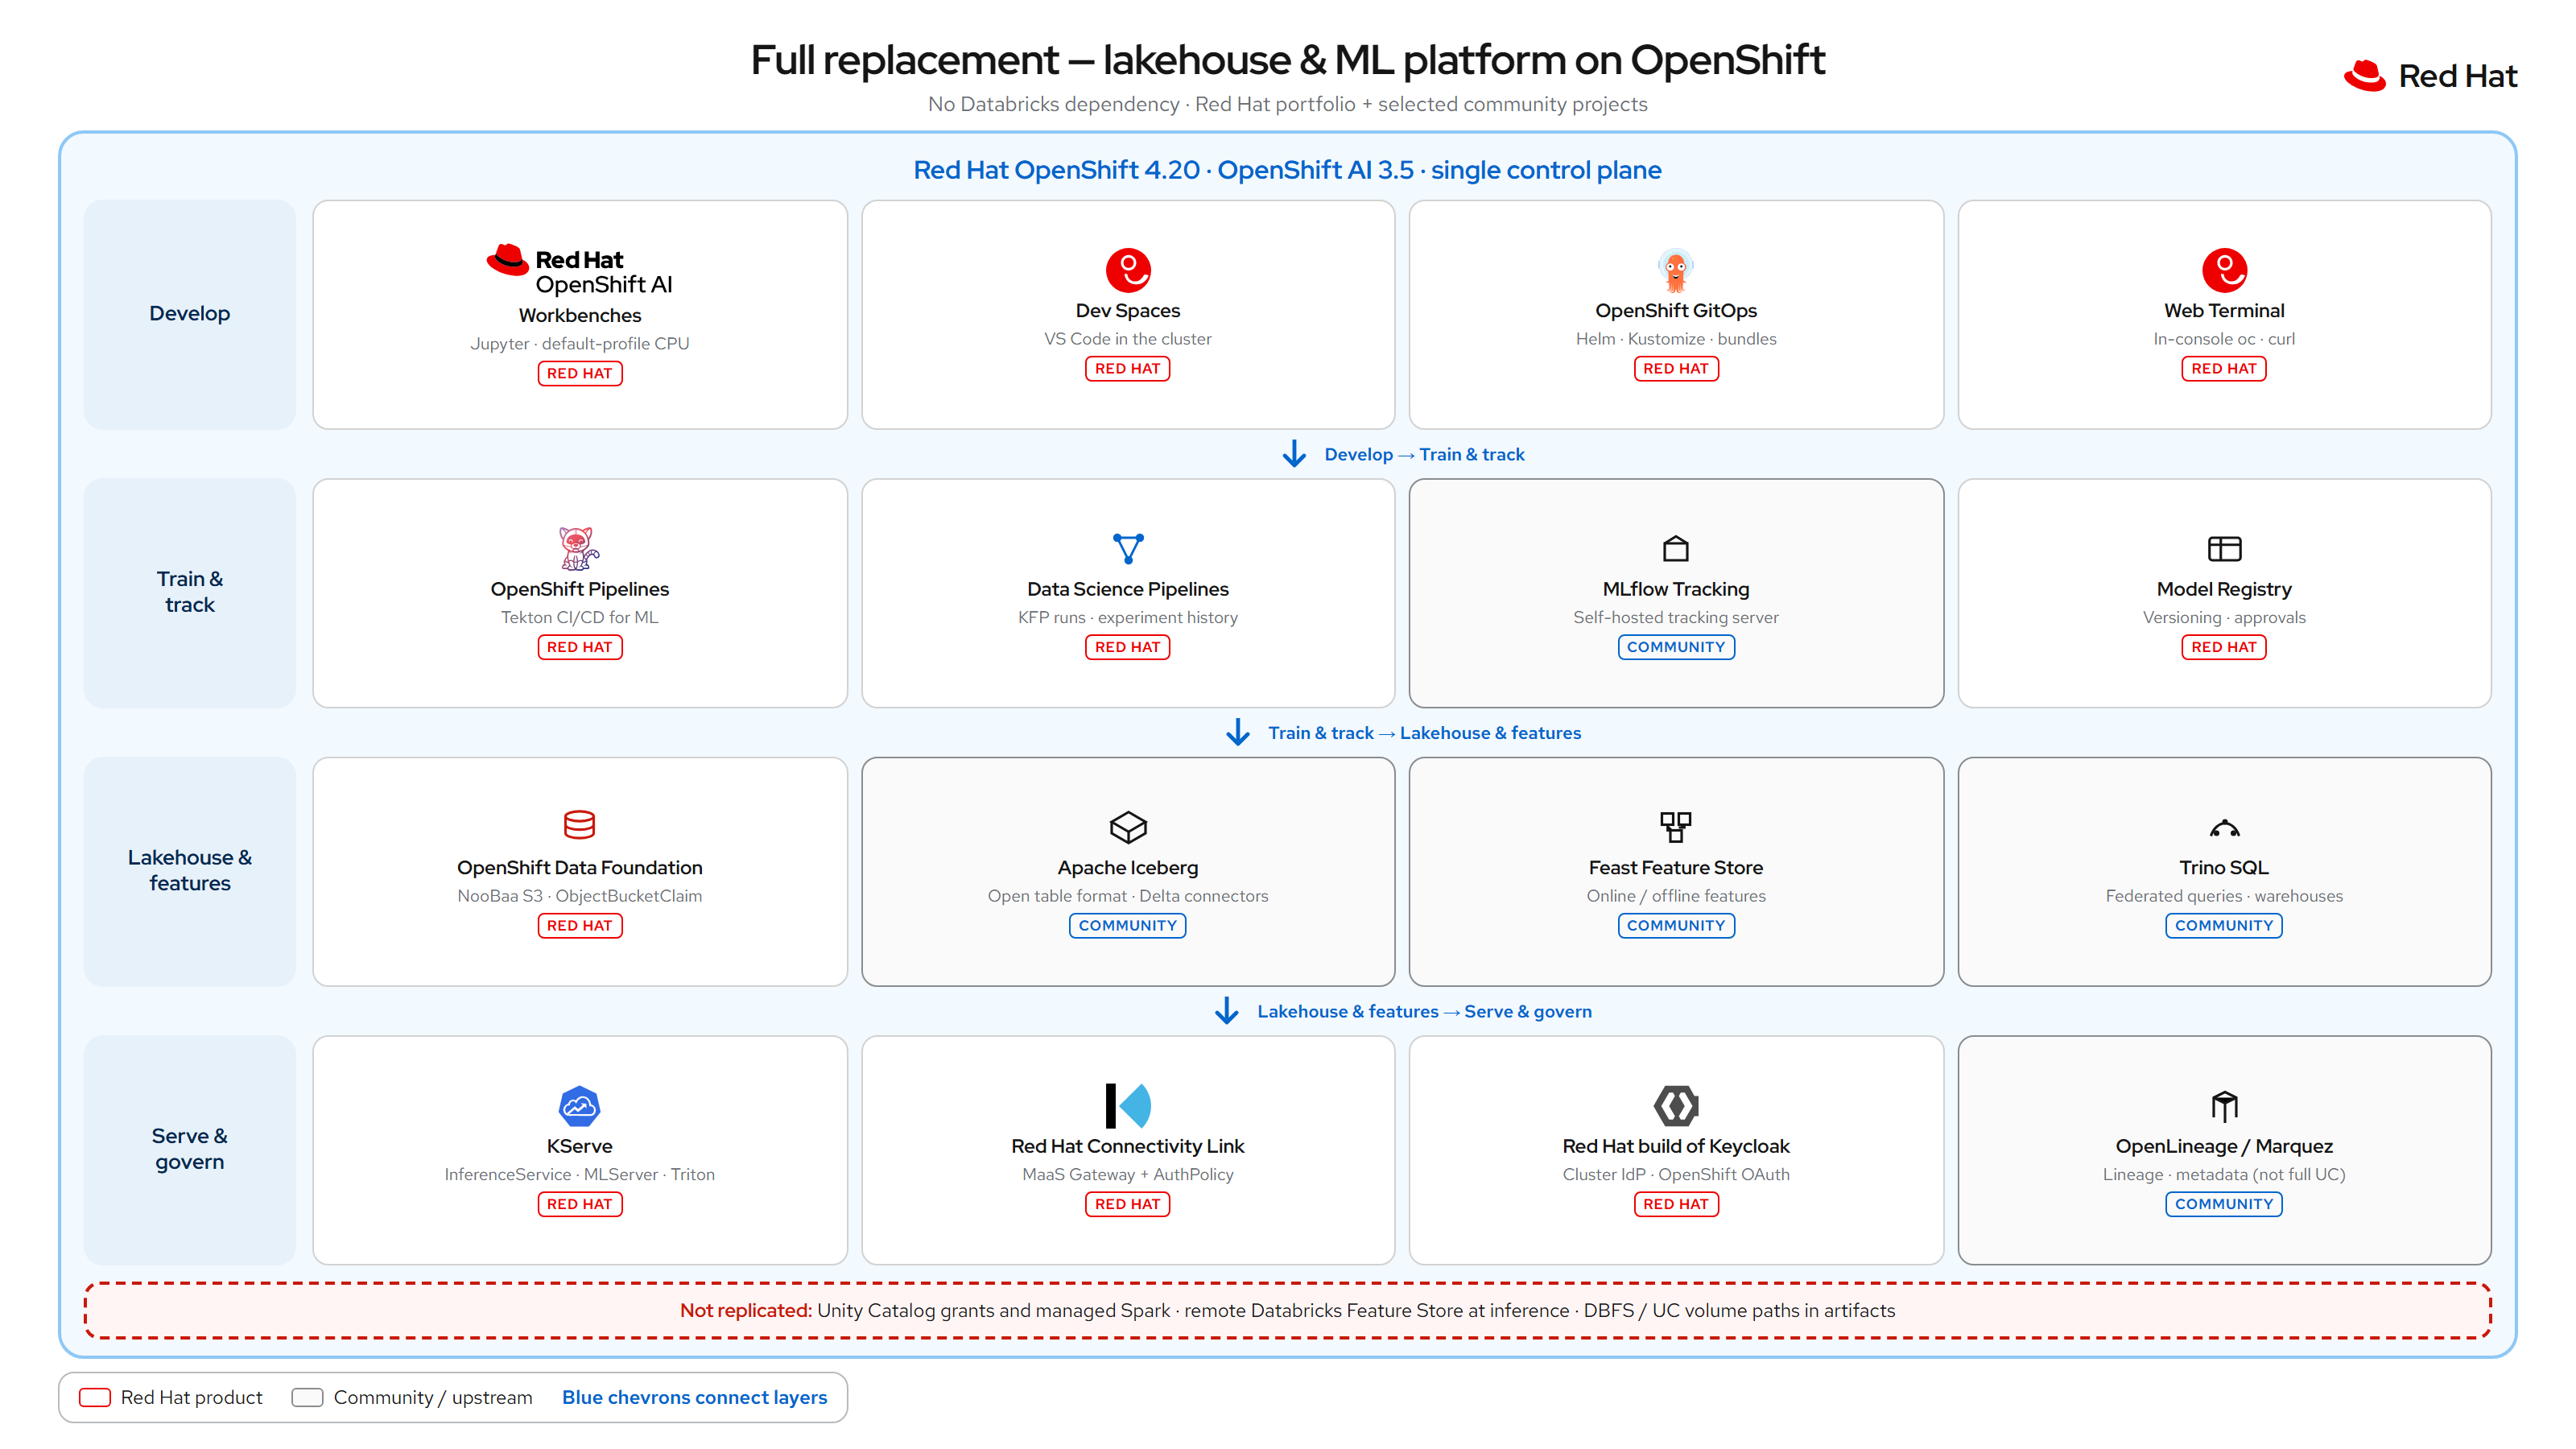Click the COMMUNITY badge under Apache Iceberg
The height and width of the screenshot is (1449, 2576).
[1127, 925]
